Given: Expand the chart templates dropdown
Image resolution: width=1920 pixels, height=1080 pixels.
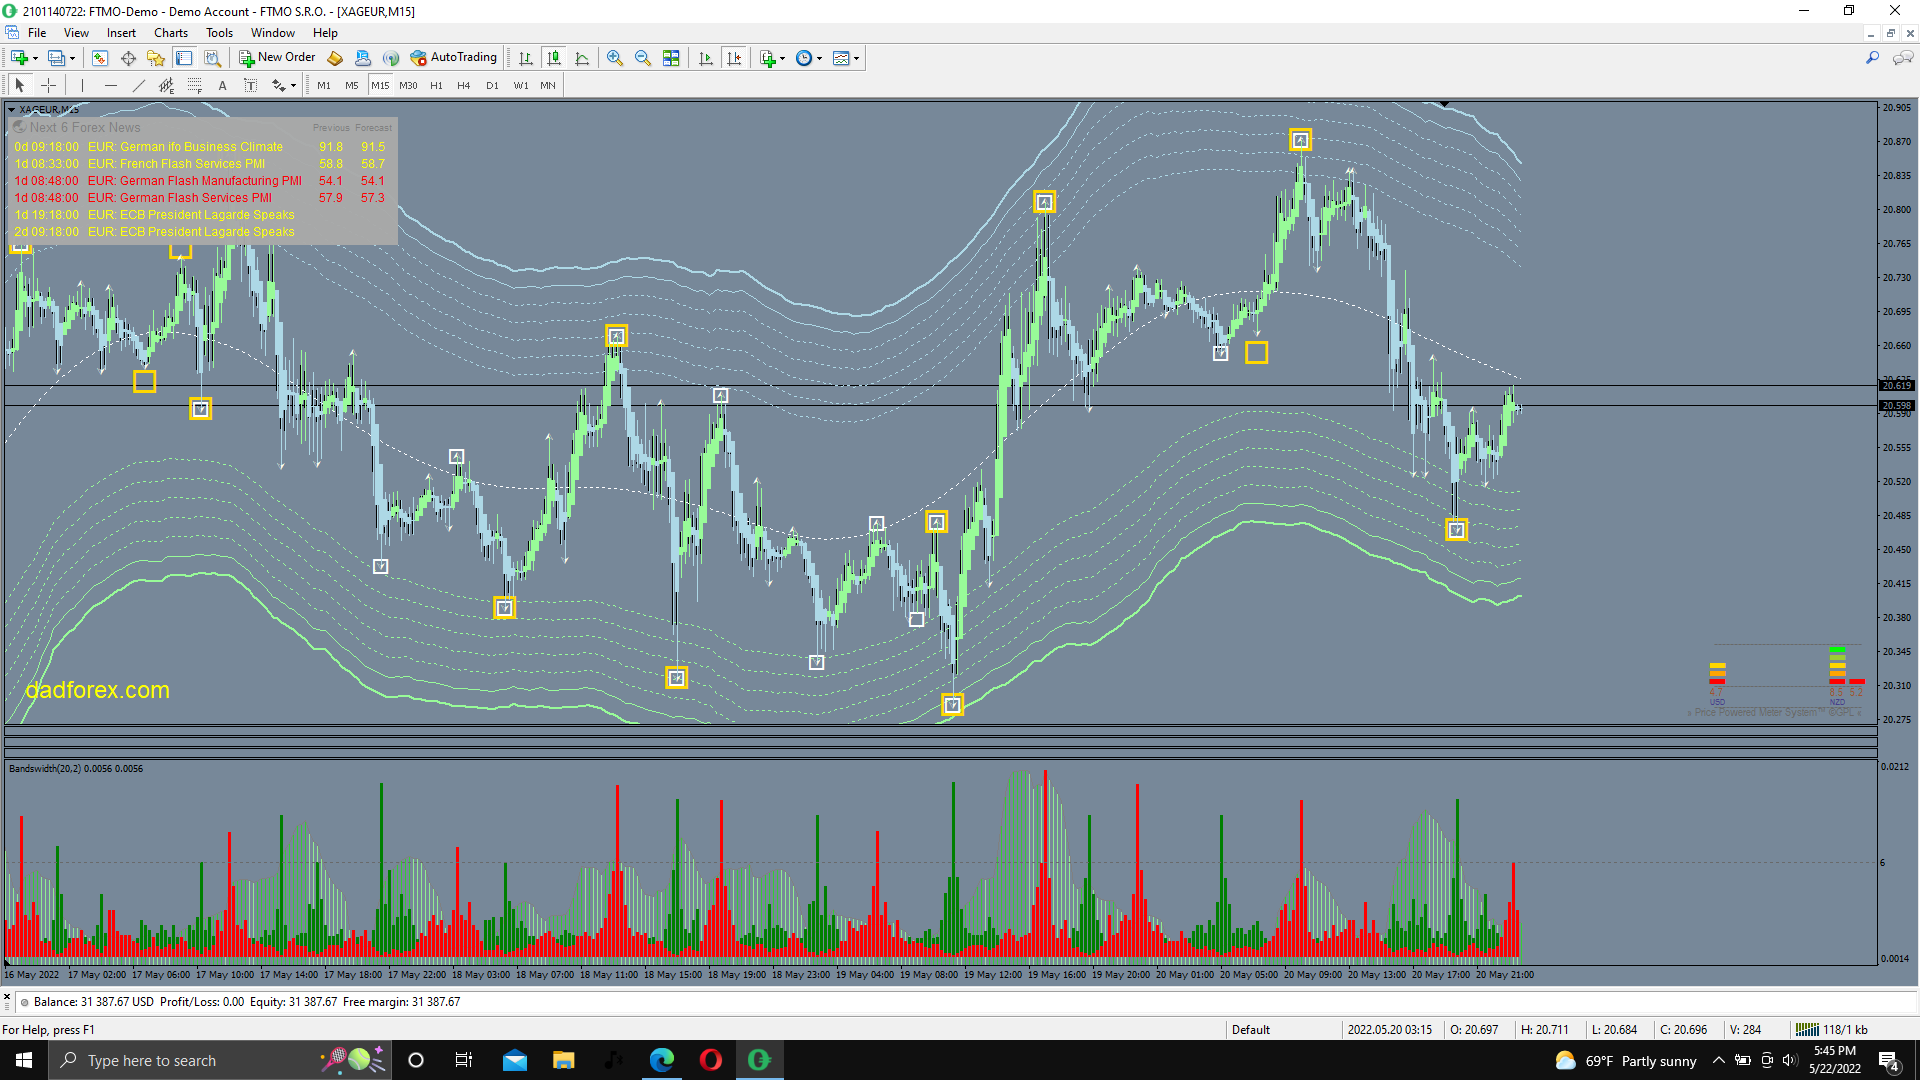Looking at the screenshot, I should [x=857, y=58].
